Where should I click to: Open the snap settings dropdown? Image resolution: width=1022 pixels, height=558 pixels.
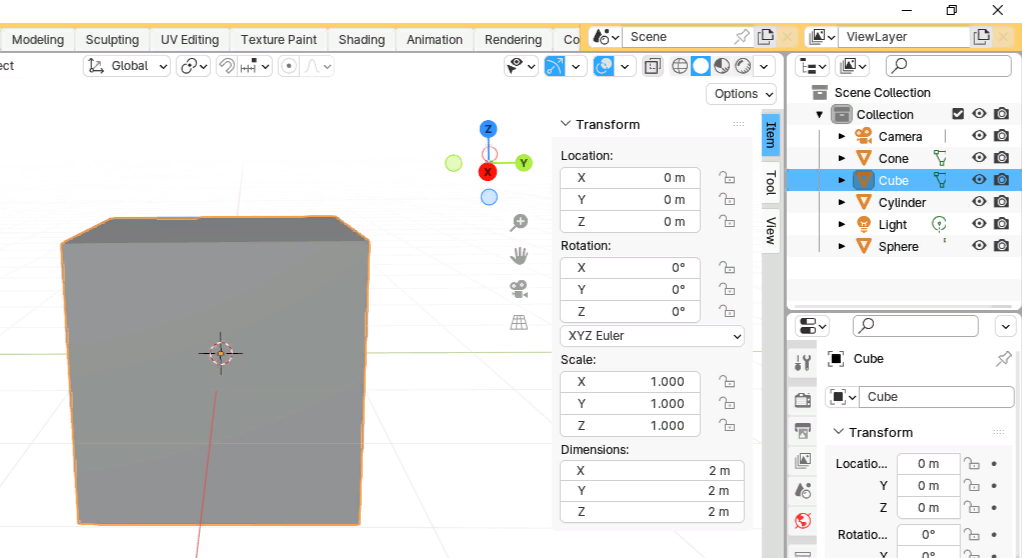point(255,66)
